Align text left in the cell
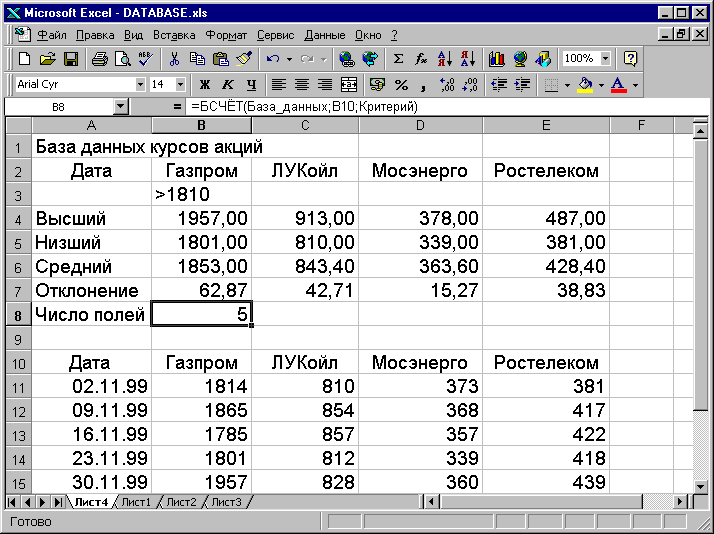Screen dimensions: 714x534 point(279,85)
